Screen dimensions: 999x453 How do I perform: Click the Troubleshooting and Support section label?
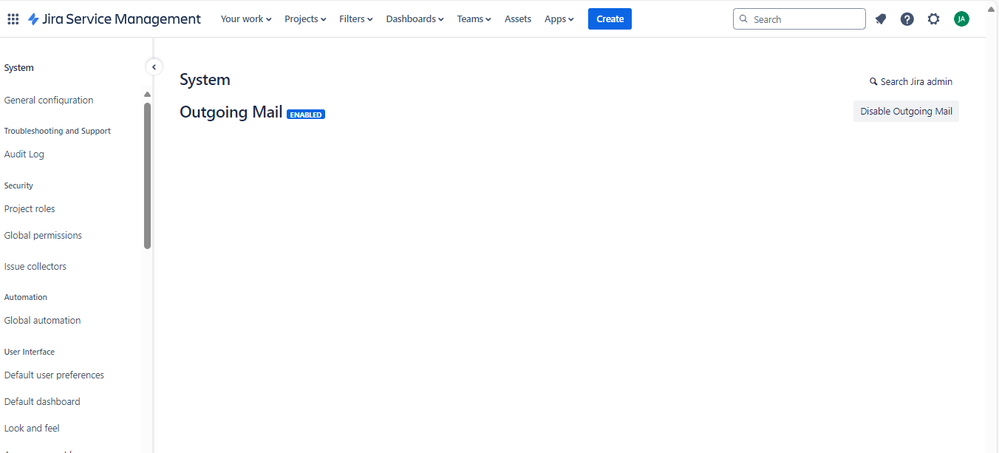tap(57, 131)
